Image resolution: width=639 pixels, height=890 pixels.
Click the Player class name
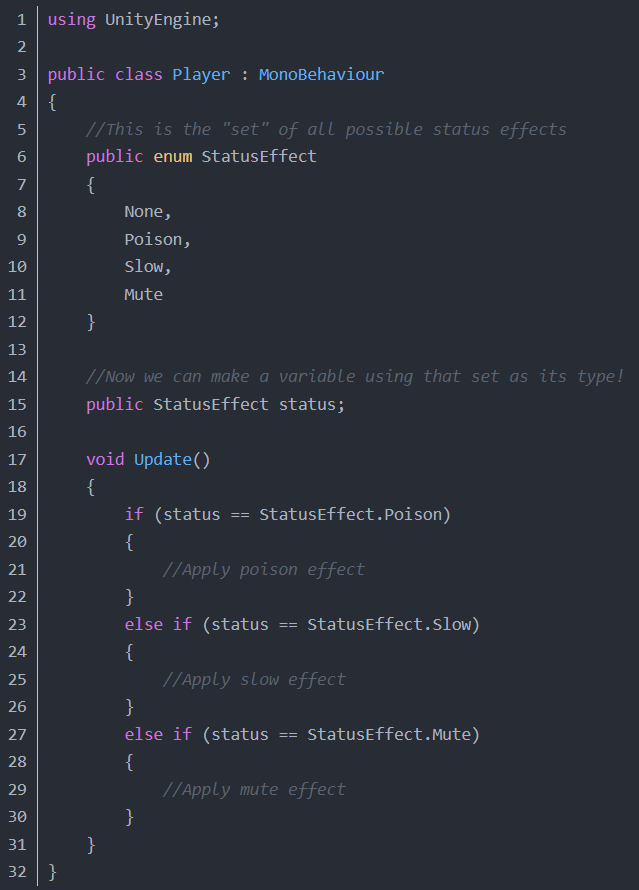pyautogui.click(x=200, y=75)
